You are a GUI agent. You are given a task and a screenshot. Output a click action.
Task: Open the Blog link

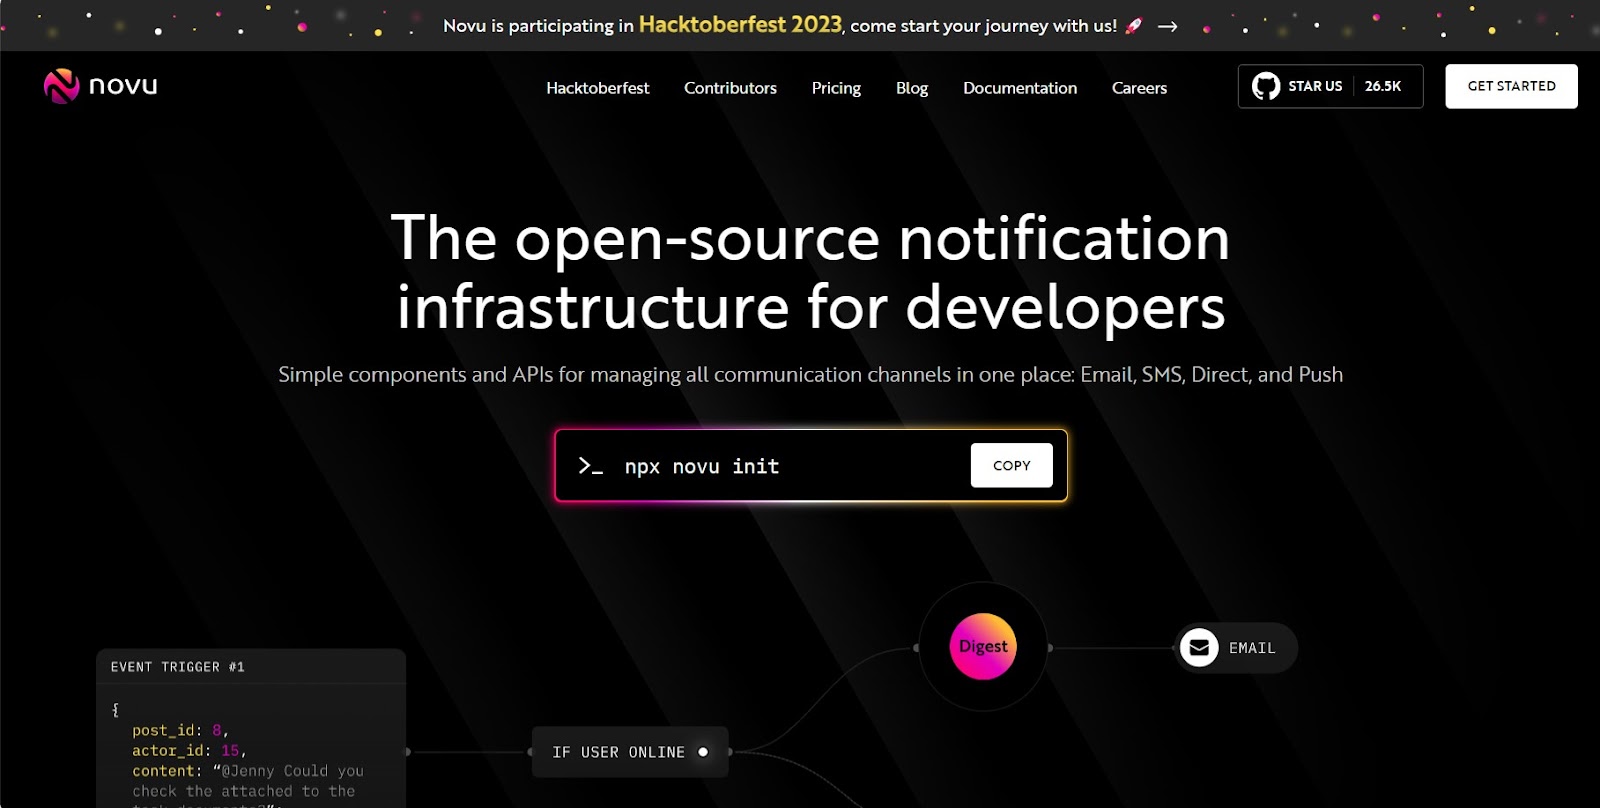(911, 88)
